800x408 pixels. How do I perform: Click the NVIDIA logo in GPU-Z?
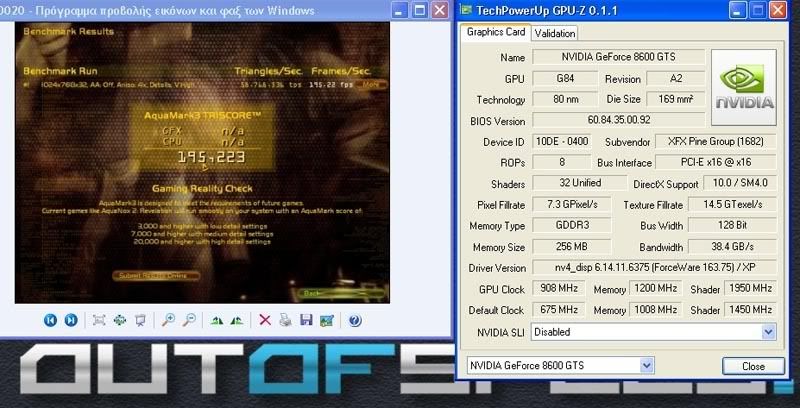[x=744, y=87]
